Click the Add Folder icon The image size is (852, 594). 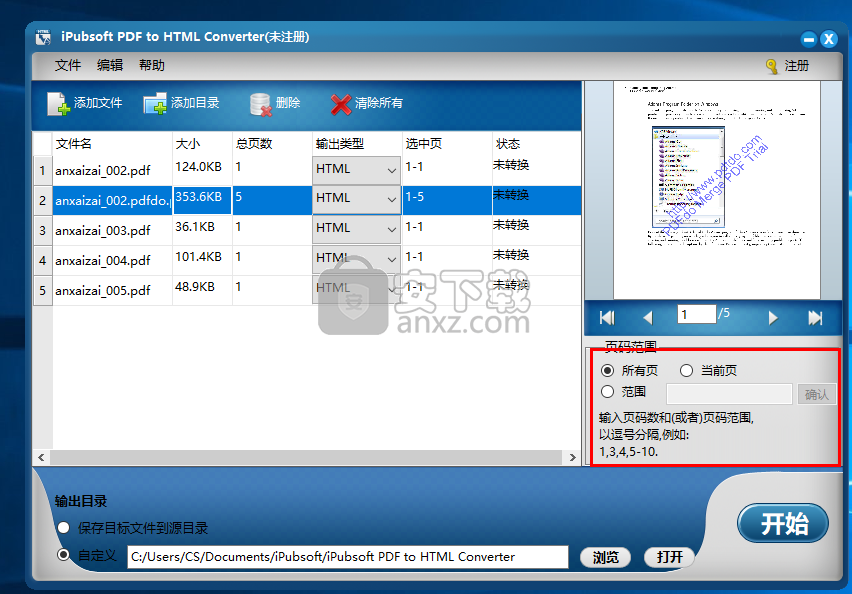point(155,103)
